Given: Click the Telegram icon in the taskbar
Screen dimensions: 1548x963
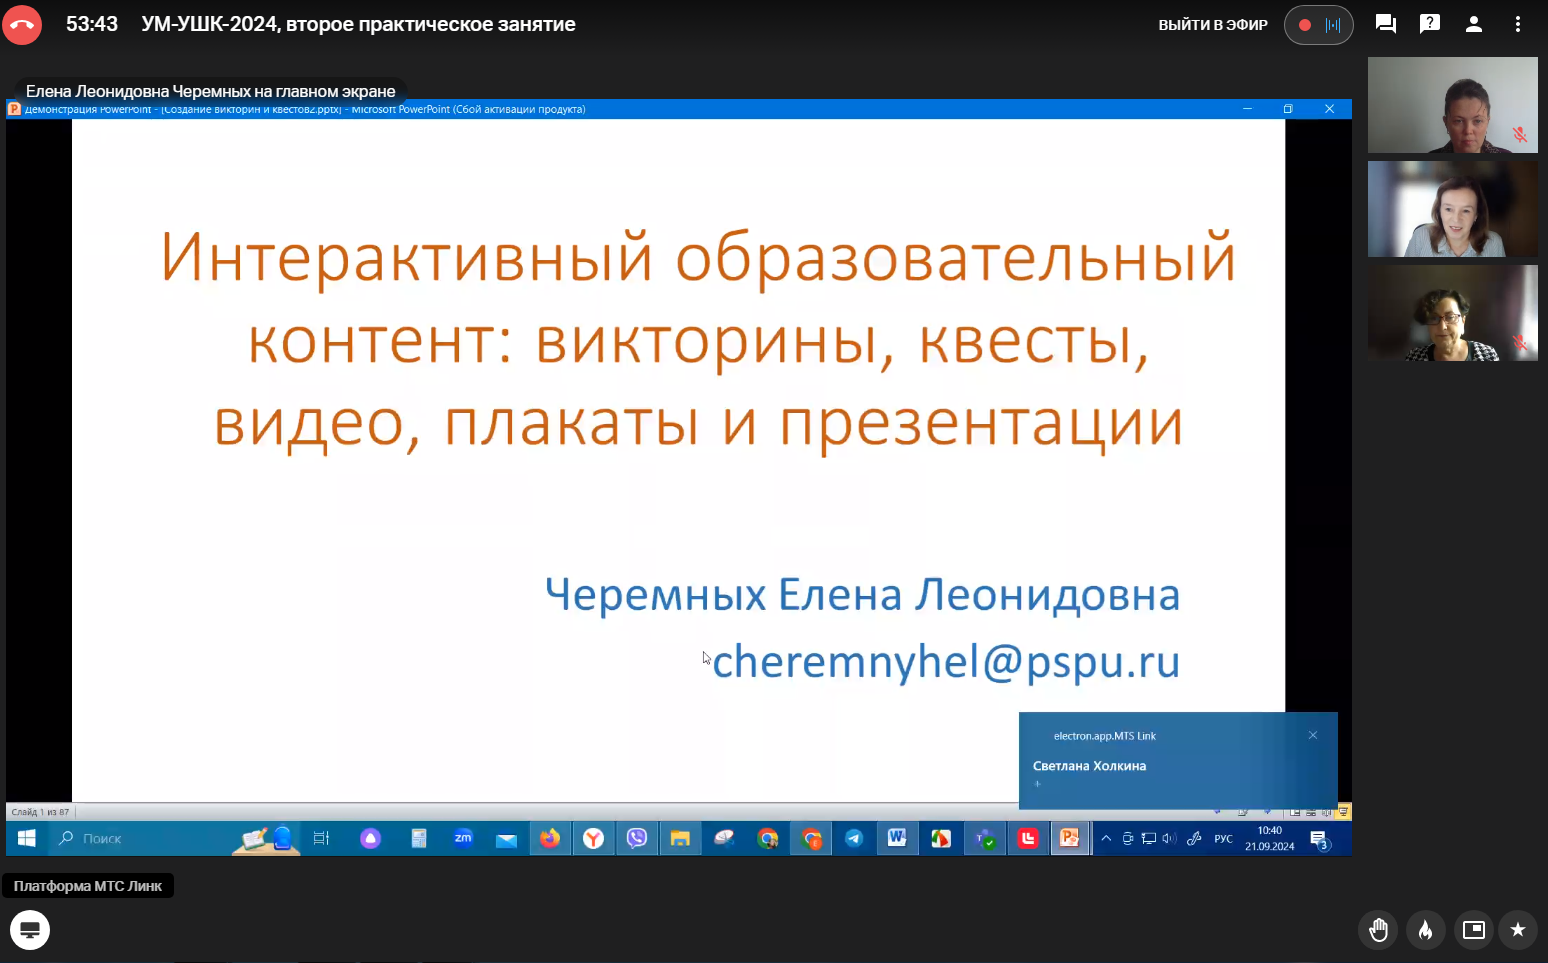Looking at the screenshot, I should [854, 839].
